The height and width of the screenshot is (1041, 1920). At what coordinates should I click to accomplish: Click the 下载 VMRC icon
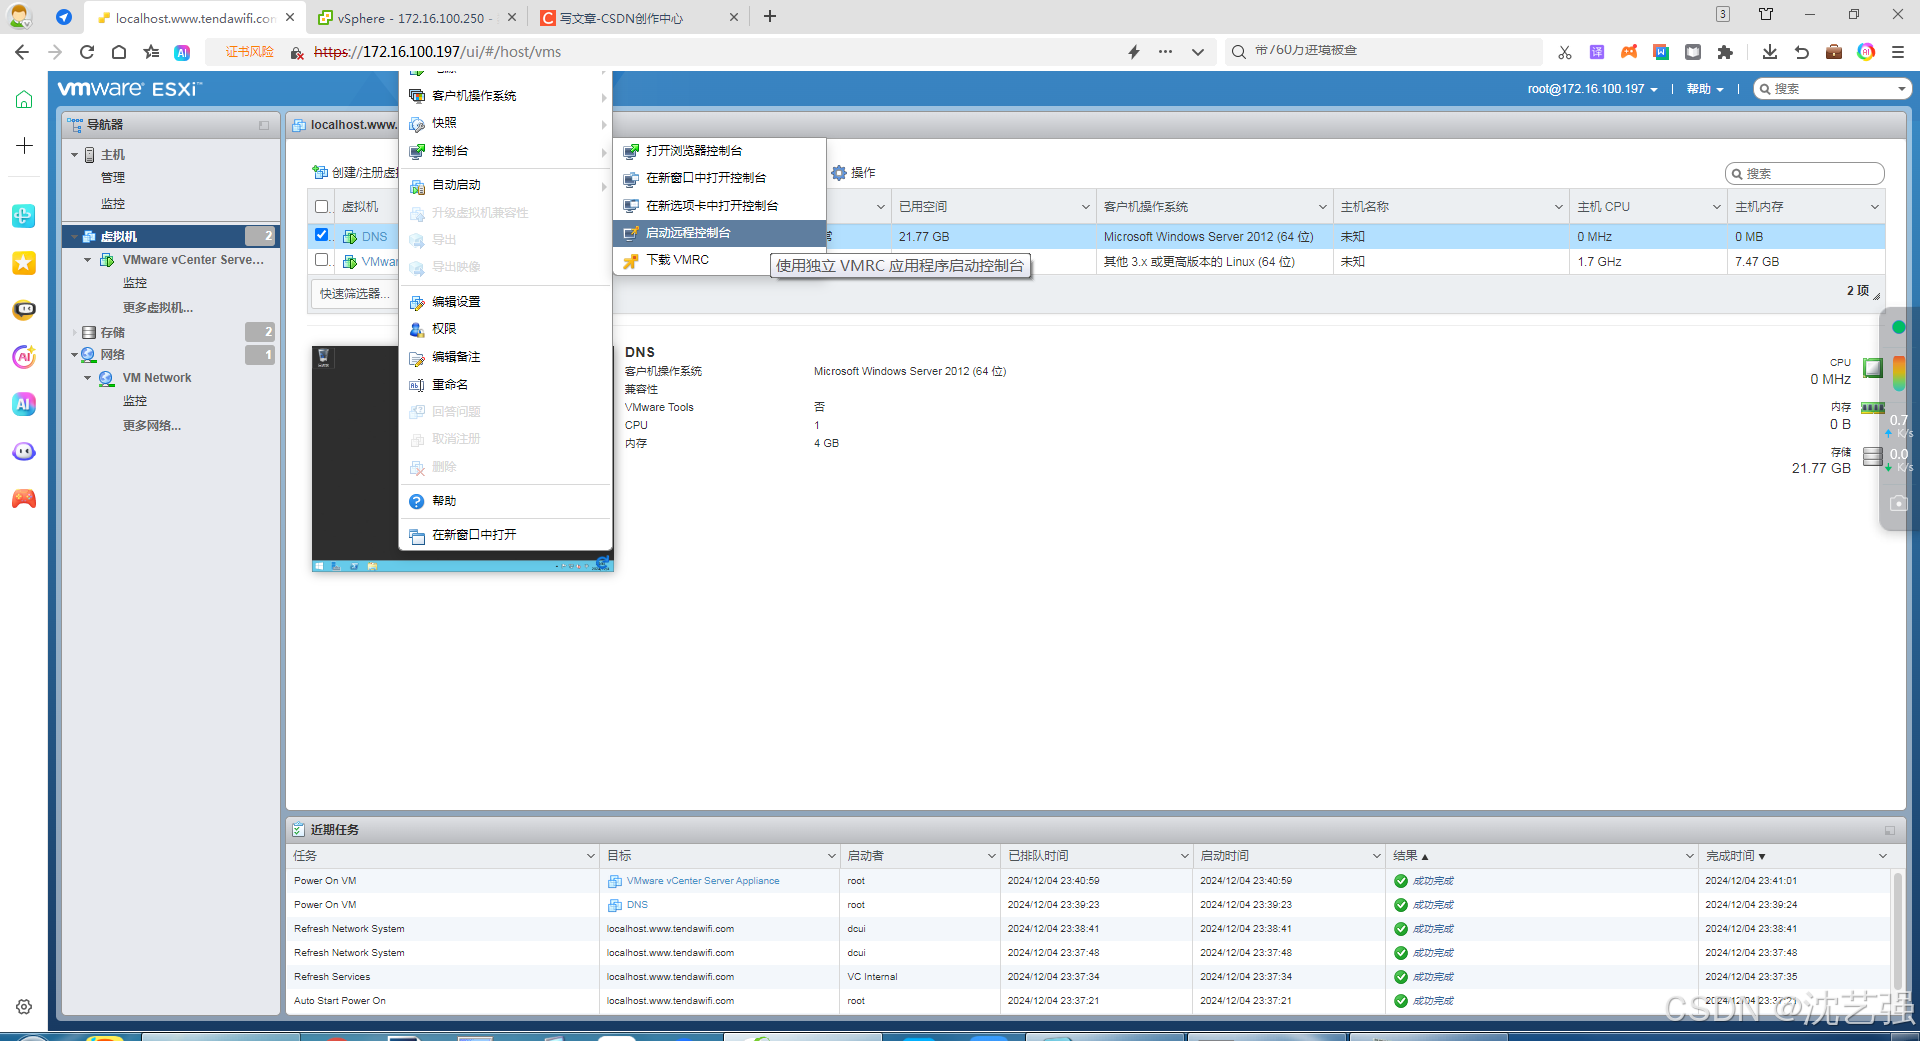point(630,260)
